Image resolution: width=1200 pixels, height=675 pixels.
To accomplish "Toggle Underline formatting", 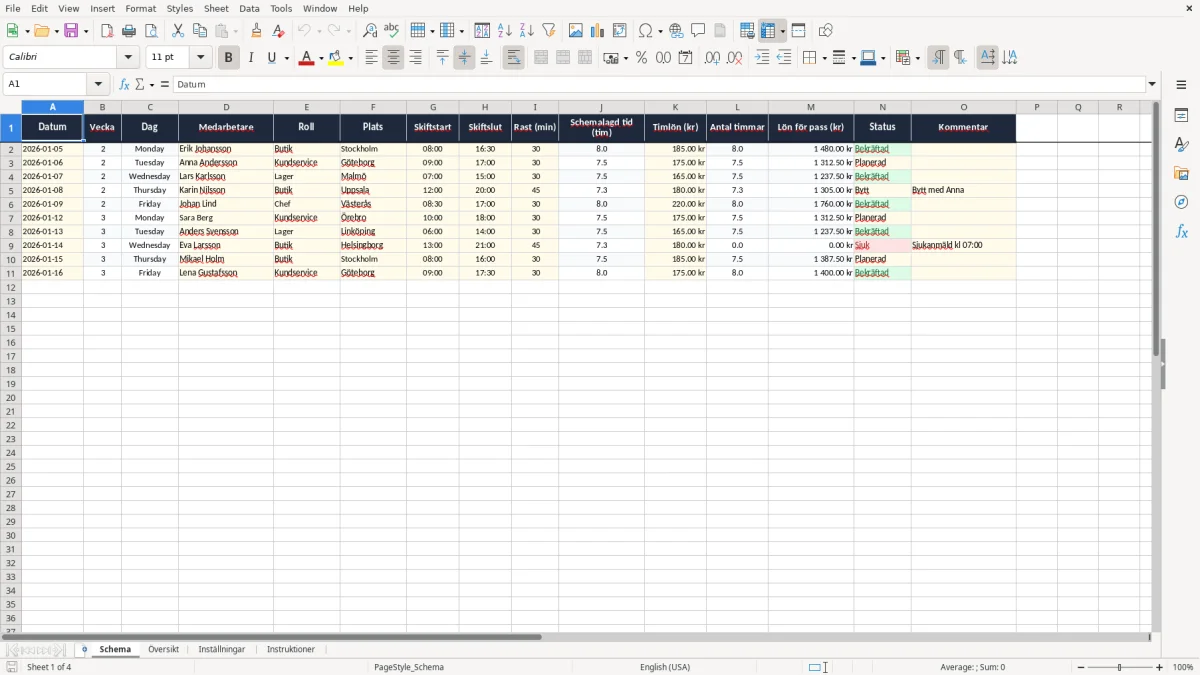I will pos(271,58).
